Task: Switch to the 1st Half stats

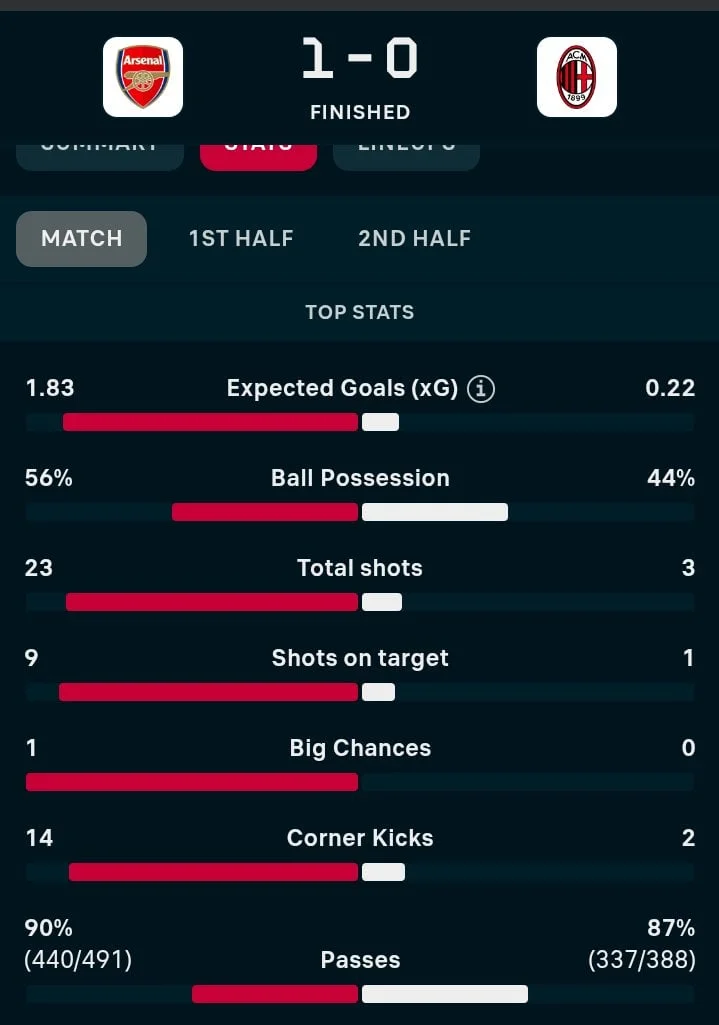Action: (x=241, y=238)
